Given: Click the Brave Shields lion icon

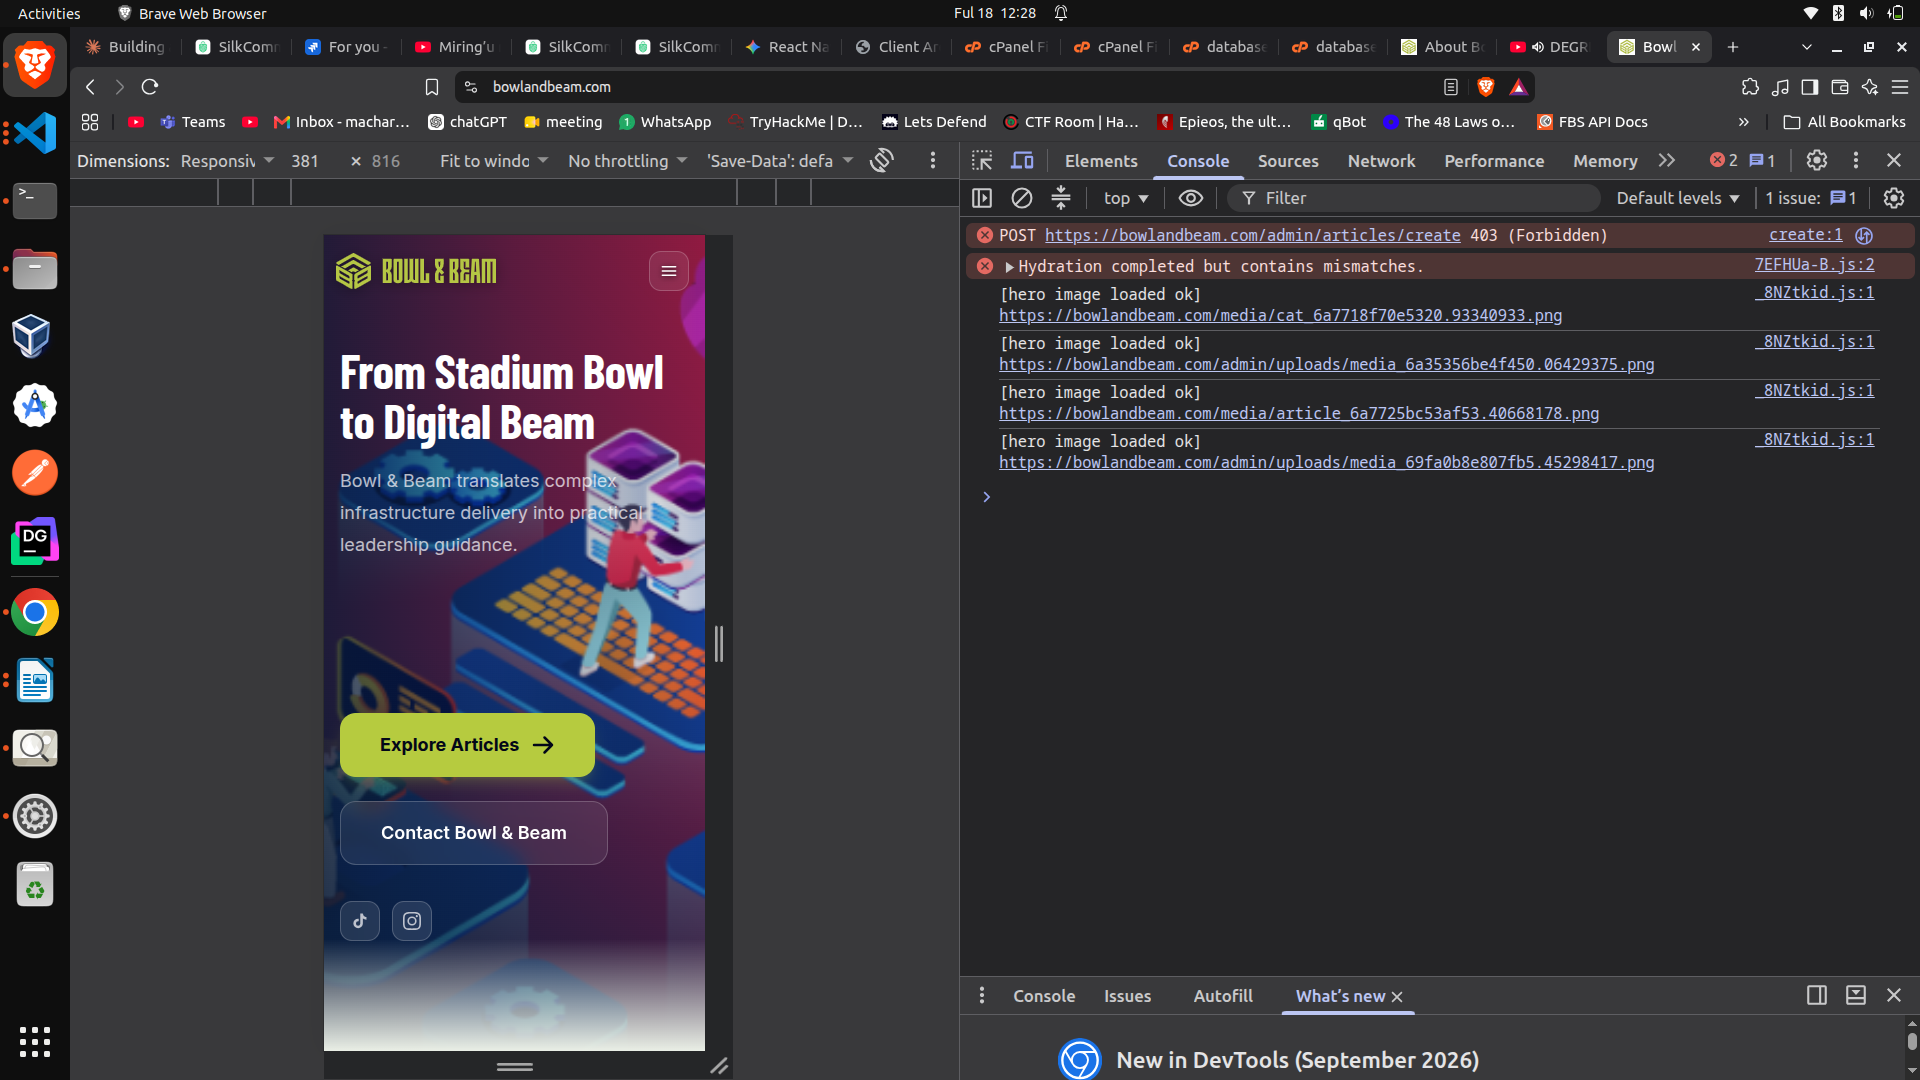Looking at the screenshot, I should click(1485, 87).
